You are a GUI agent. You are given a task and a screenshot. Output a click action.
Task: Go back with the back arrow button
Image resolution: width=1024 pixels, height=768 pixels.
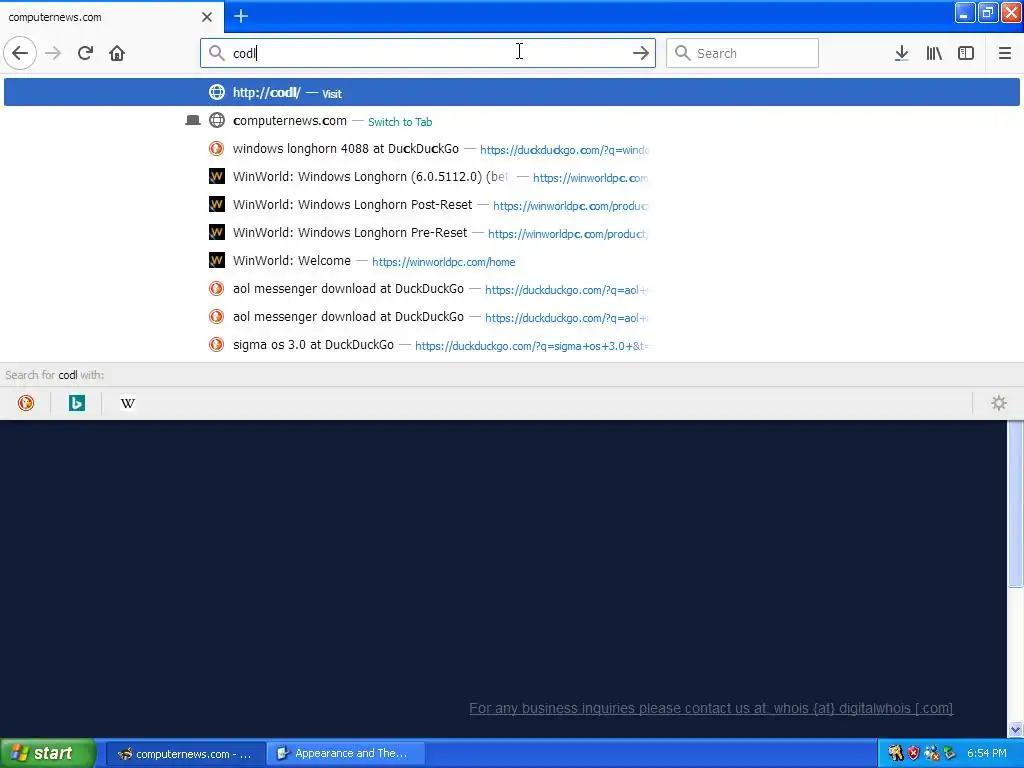pyautogui.click(x=20, y=53)
